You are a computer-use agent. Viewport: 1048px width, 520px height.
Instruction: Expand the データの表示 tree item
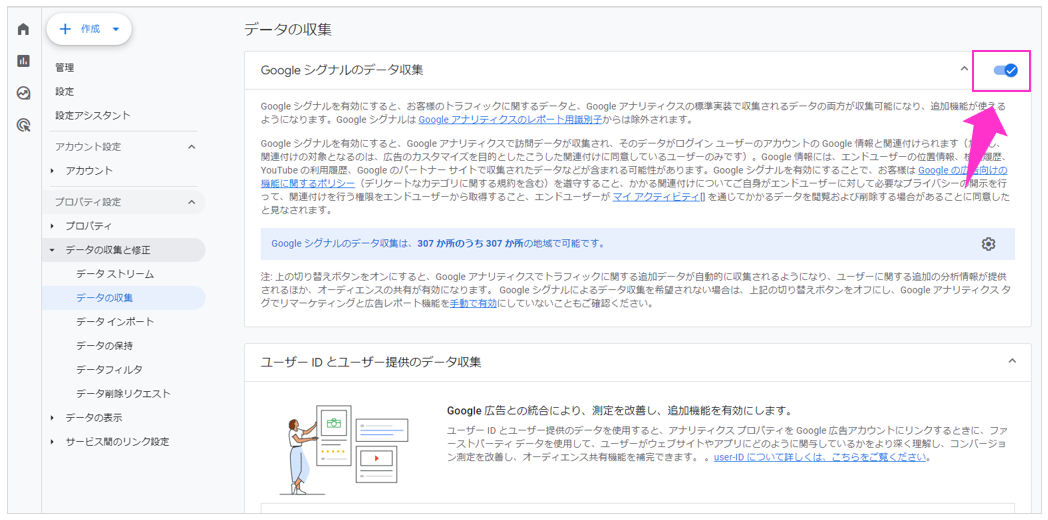click(52, 418)
